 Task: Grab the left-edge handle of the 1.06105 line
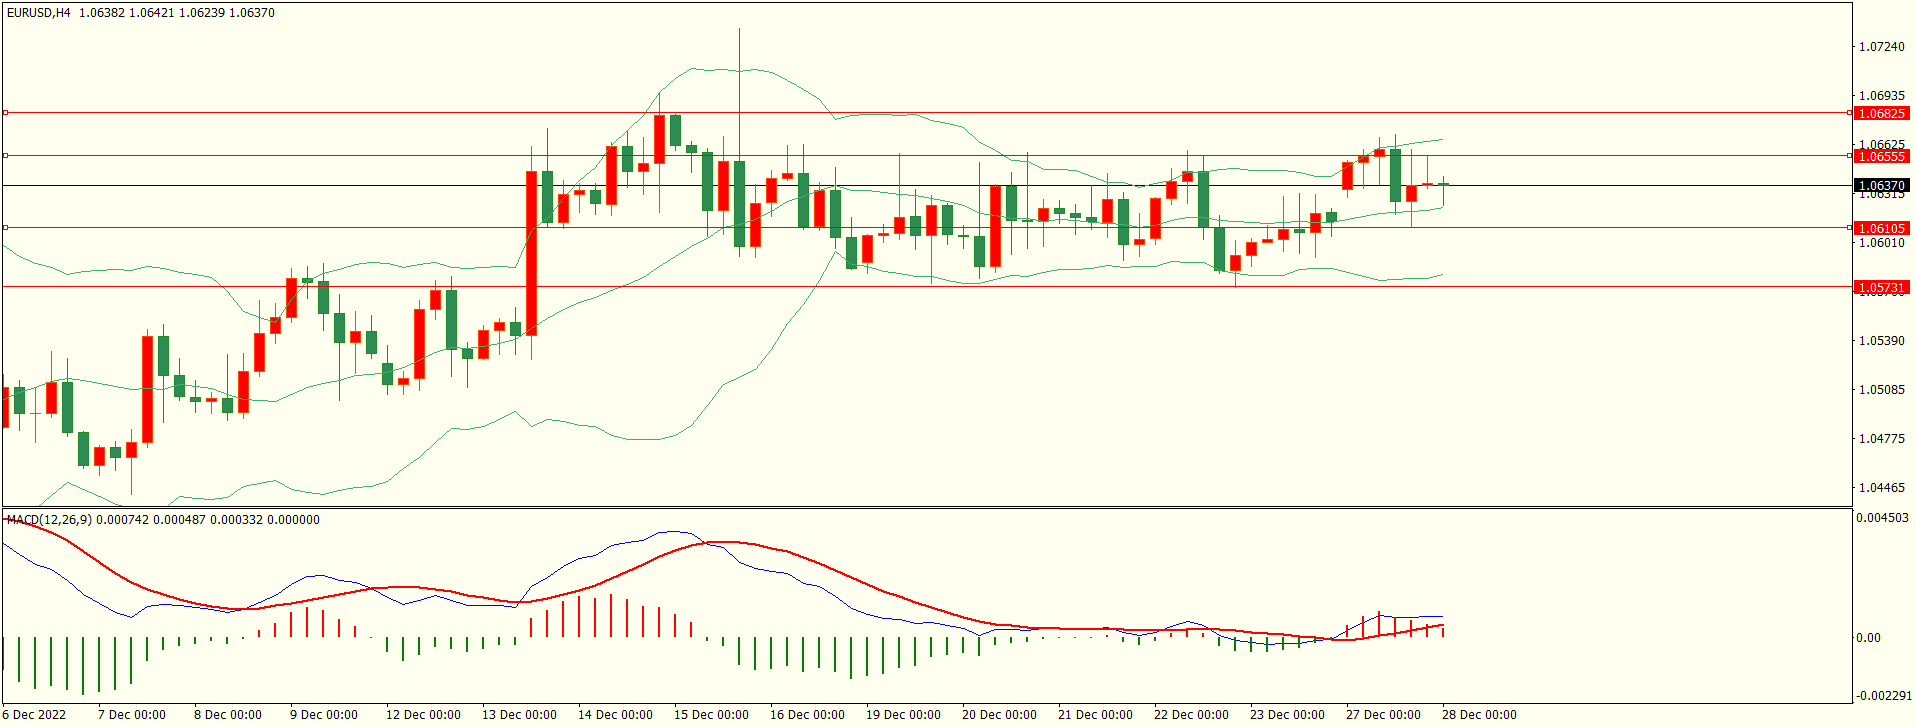pyautogui.click(x=5, y=228)
